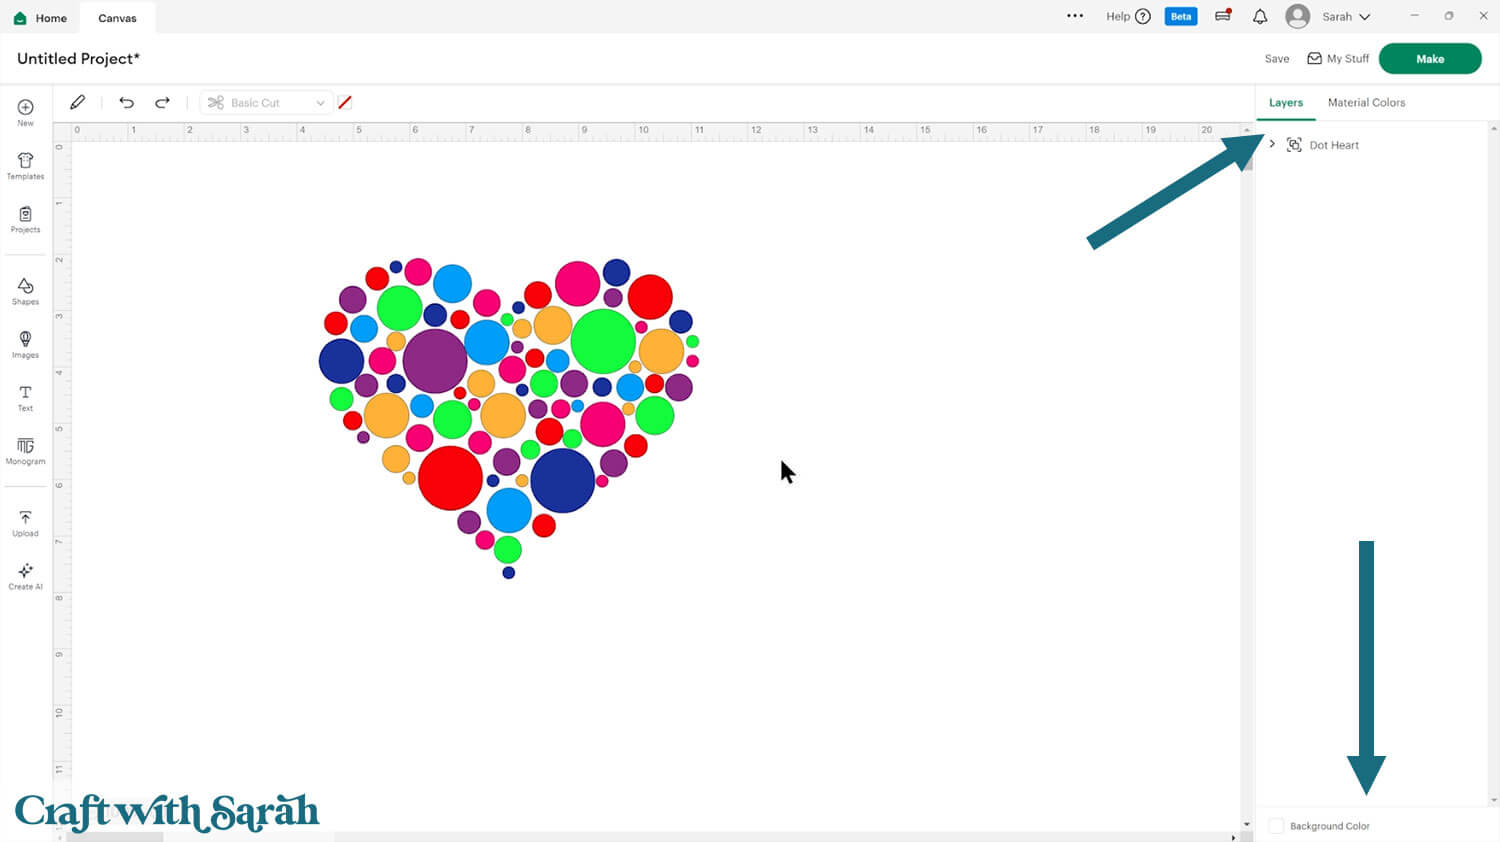1500x842 pixels.
Task: Select the Text tool
Action: tap(25, 398)
